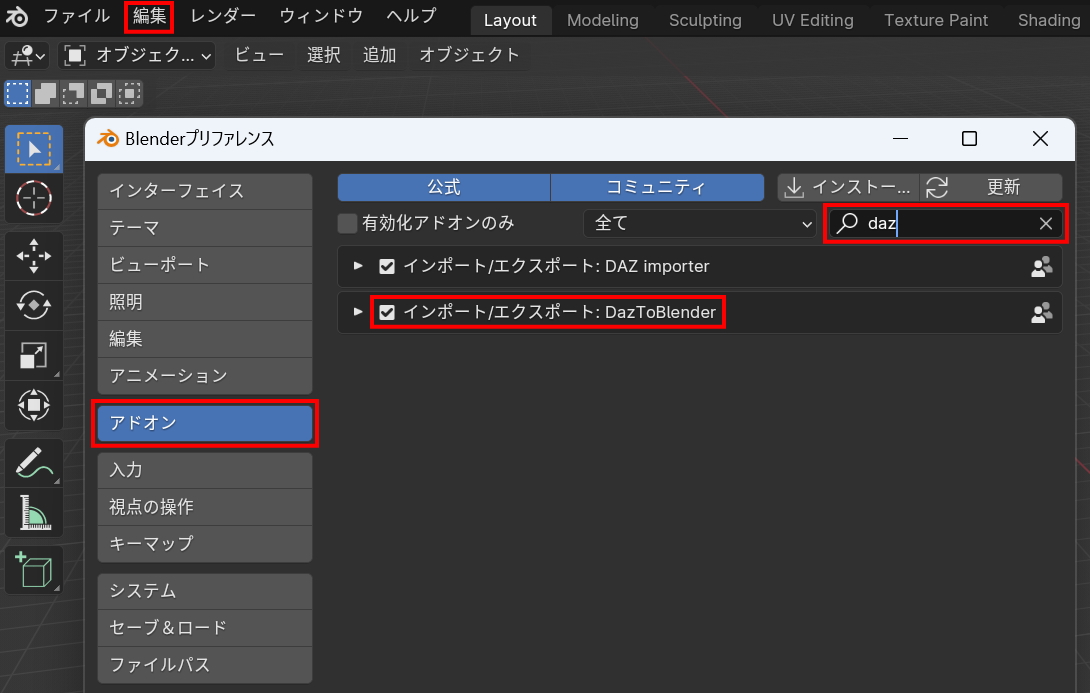This screenshot has height=693, width=1090.
Task: Select the subtract selection mode icon
Action: pyautogui.click(x=73, y=93)
